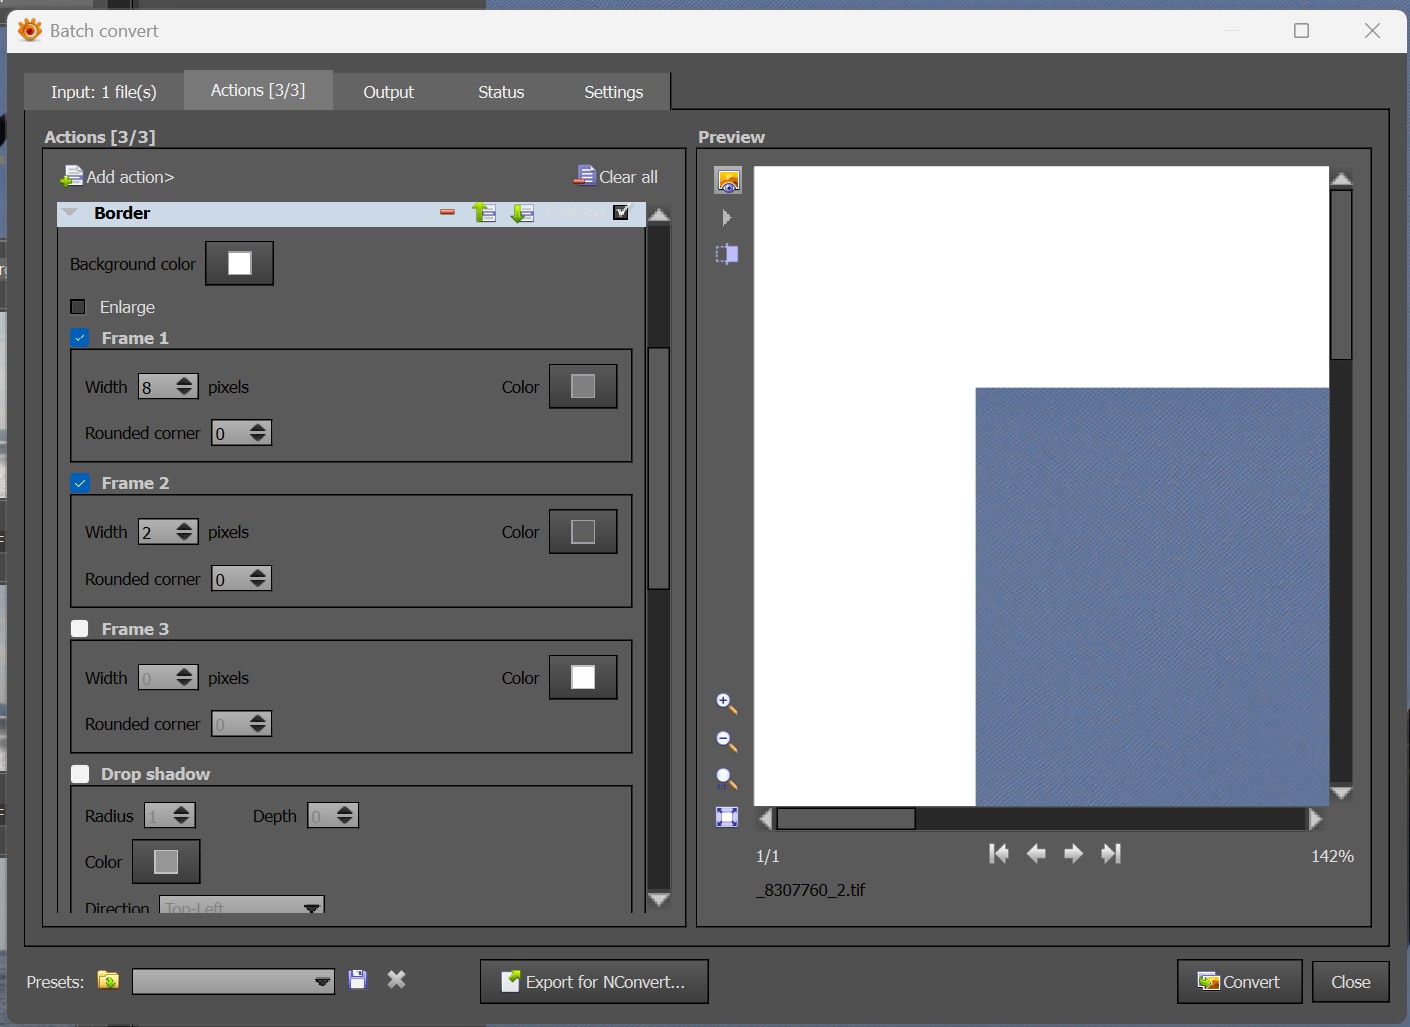Move the Border action up
The height and width of the screenshot is (1027, 1410).
click(x=484, y=213)
